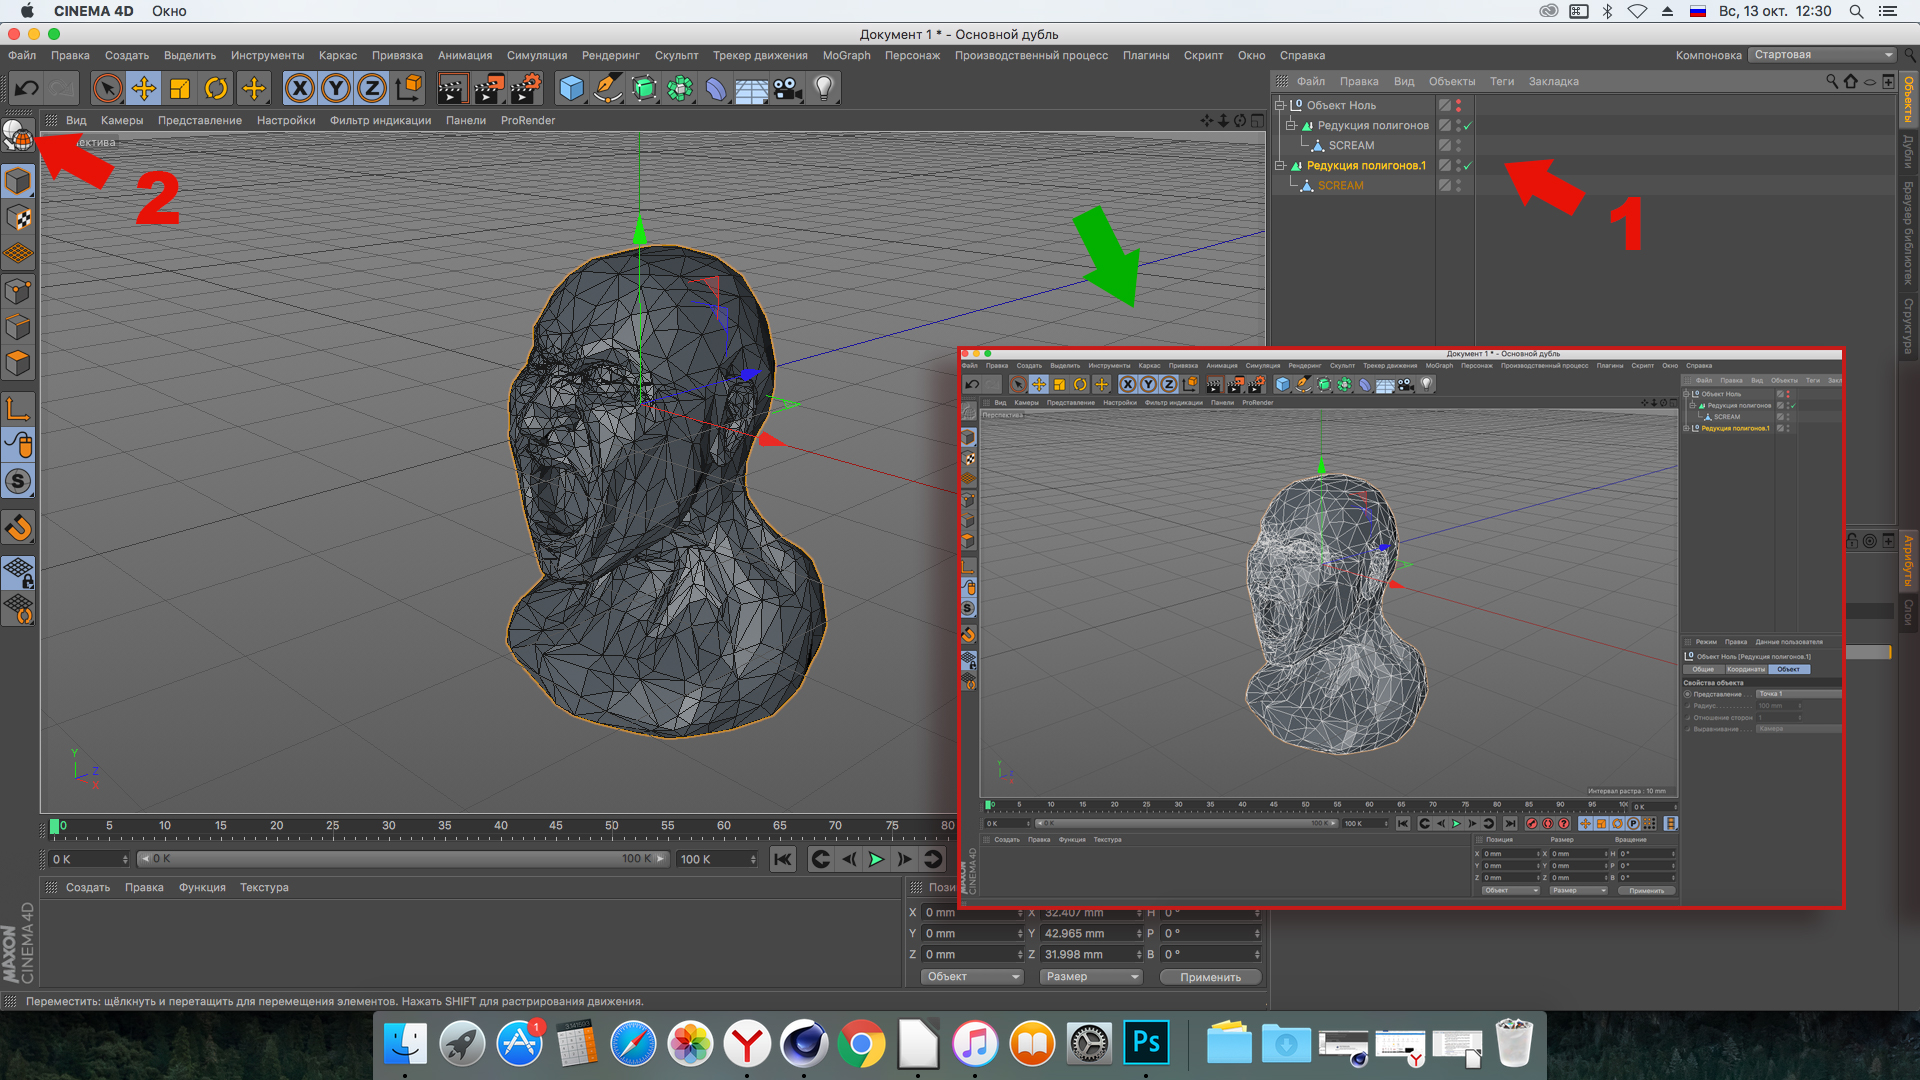The image size is (1920, 1080).
Task: Add a camera object
Action: [788, 88]
